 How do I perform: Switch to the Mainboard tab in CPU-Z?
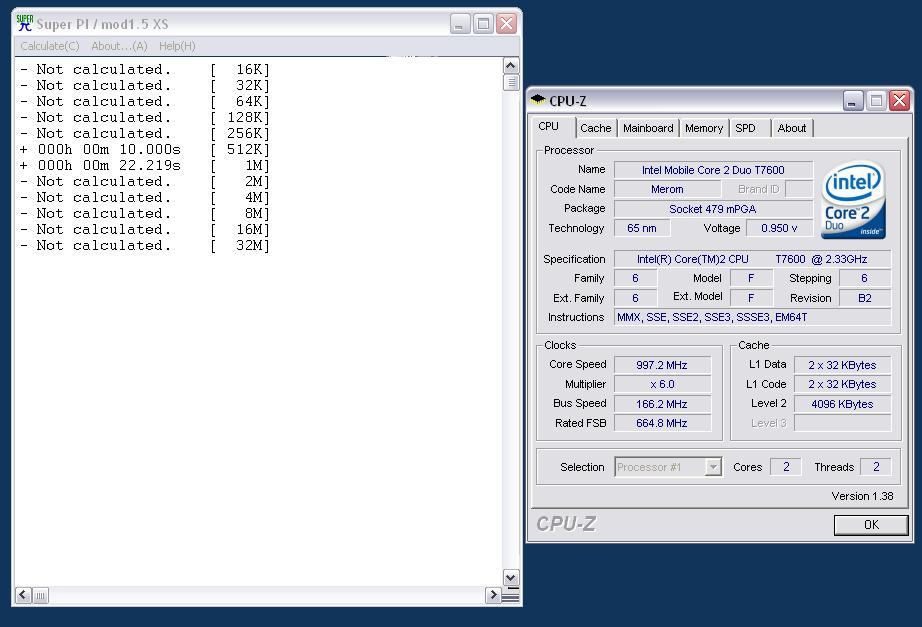[x=648, y=128]
